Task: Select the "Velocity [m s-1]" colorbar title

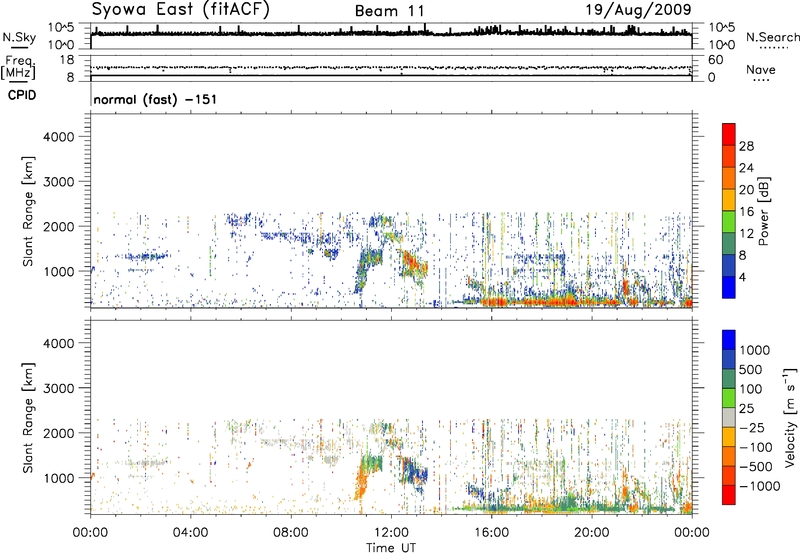Action: point(790,417)
